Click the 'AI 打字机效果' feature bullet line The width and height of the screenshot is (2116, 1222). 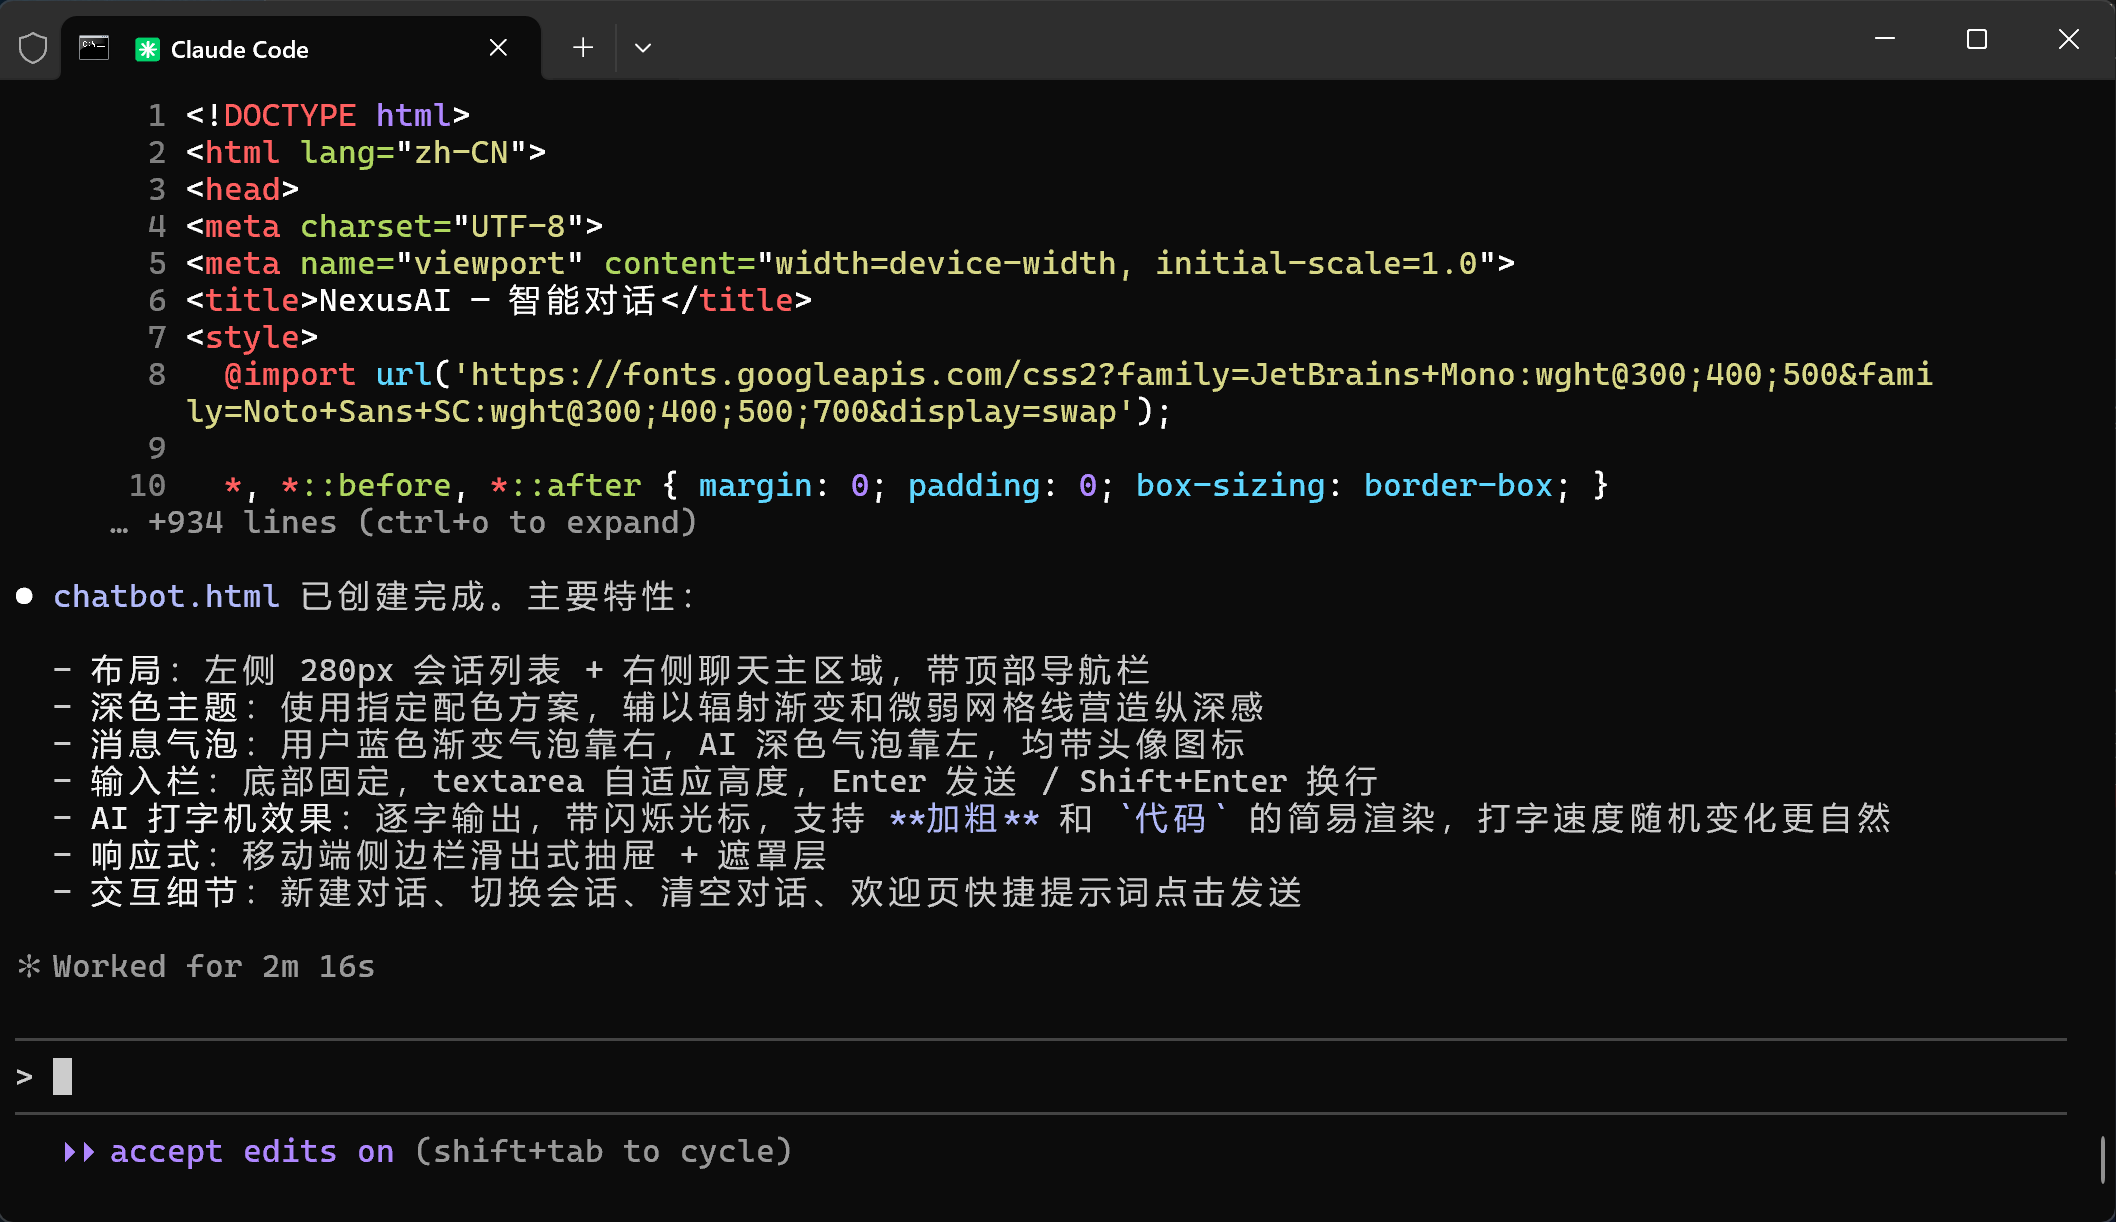pos(972,819)
